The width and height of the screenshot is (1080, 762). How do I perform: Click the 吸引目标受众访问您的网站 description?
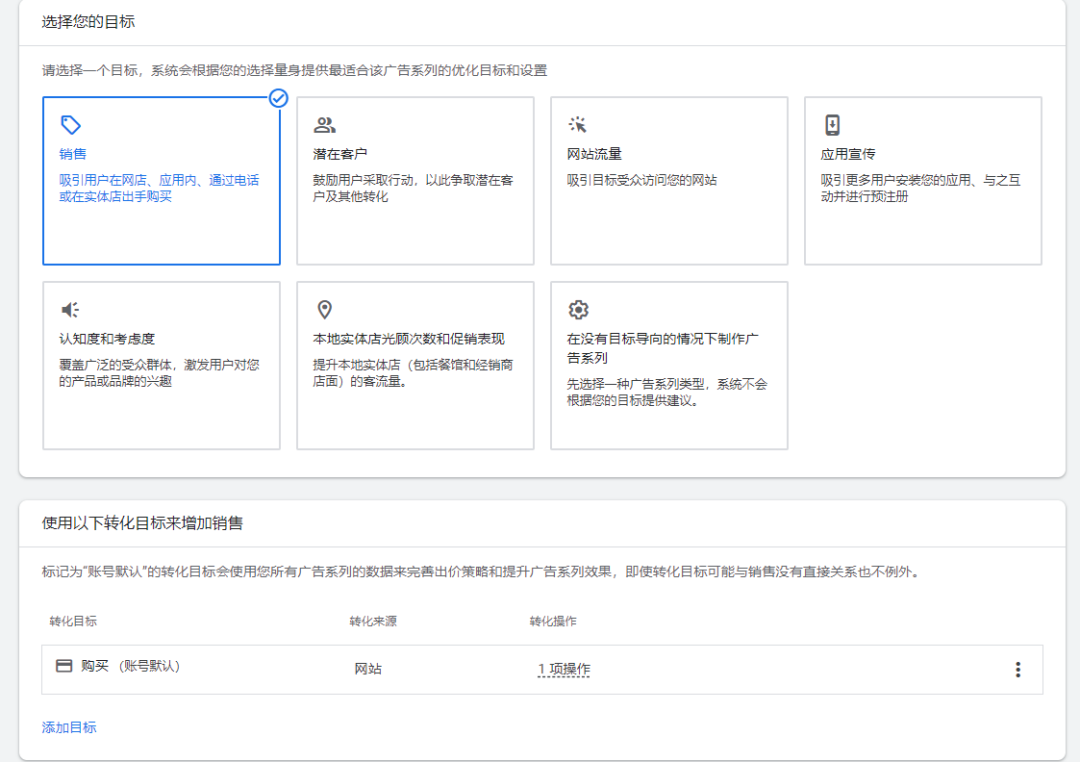click(642, 181)
